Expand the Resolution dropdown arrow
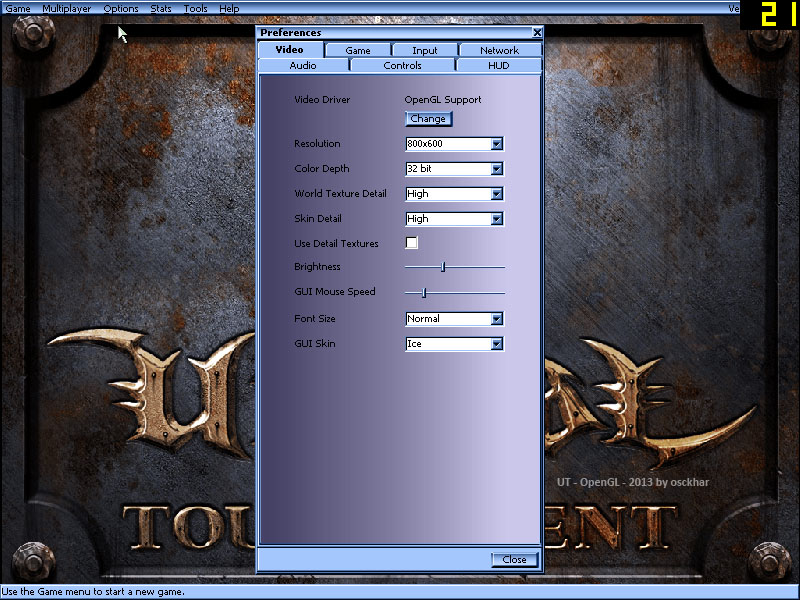800x600 pixels. pyautogui.click(x=497, y=144)
